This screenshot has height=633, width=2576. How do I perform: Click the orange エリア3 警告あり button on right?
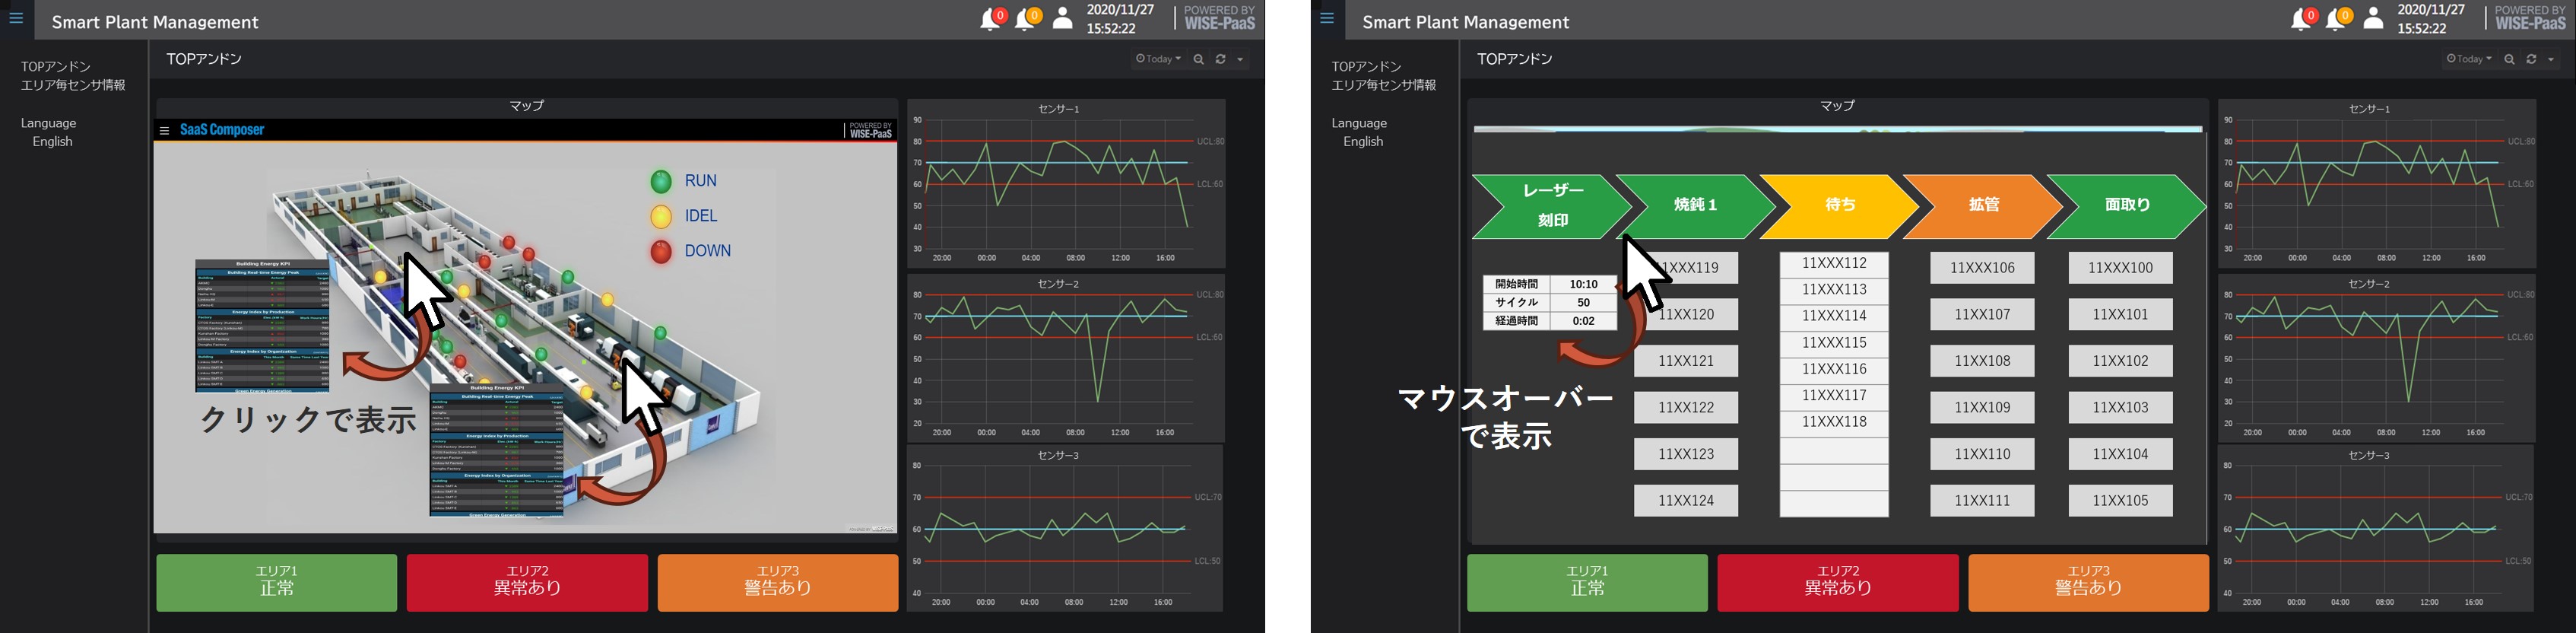(x=2088, y=582)
